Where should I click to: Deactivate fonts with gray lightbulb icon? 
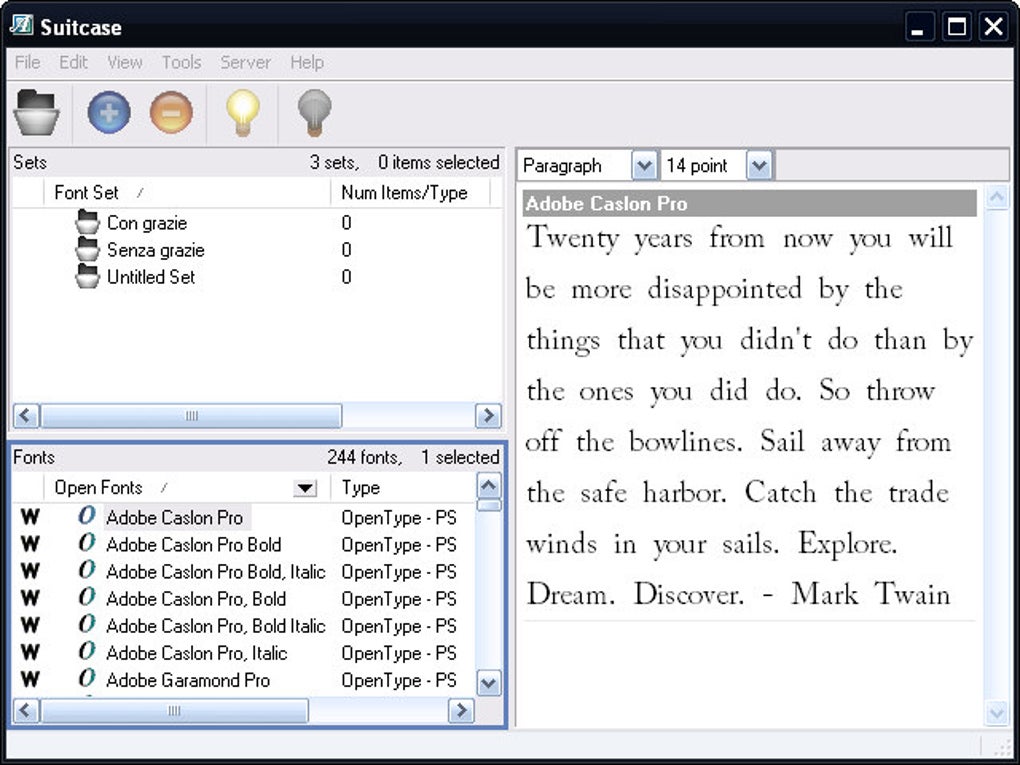coord(314,112)
